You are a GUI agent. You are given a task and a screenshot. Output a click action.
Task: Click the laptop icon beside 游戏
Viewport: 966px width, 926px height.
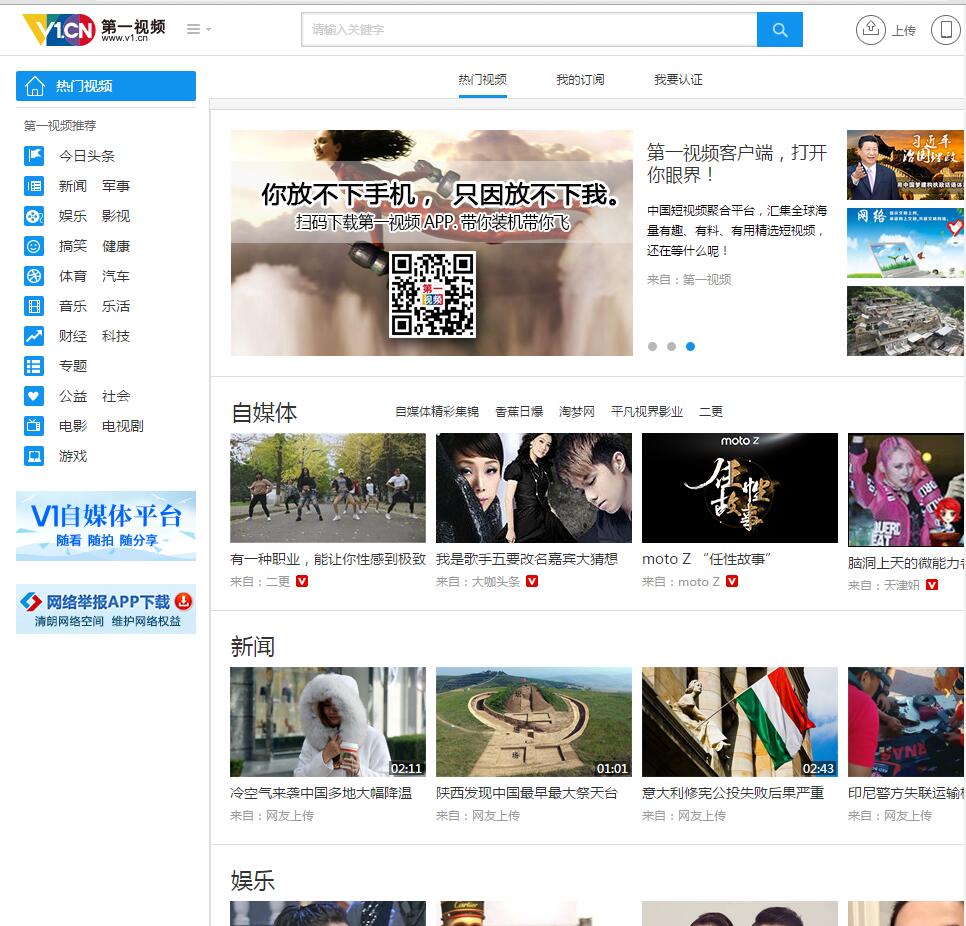click(34, 456)
